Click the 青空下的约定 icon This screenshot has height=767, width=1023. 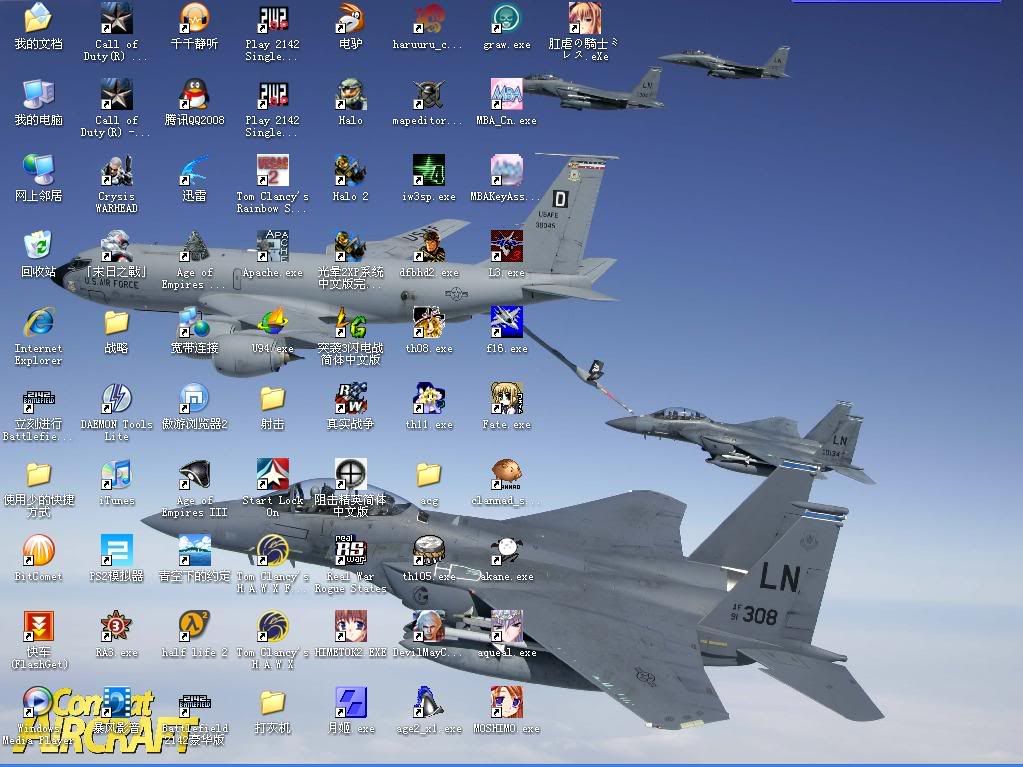(x=194, y=550)
